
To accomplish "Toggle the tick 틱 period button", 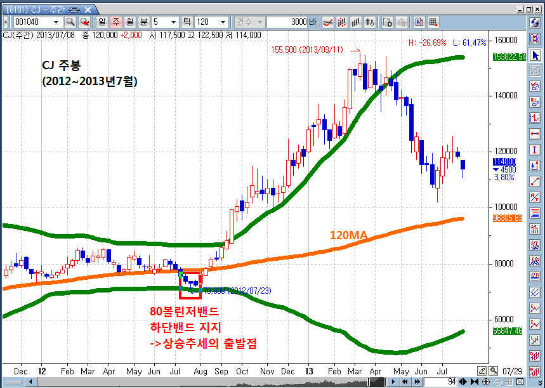I will [187, 22].
